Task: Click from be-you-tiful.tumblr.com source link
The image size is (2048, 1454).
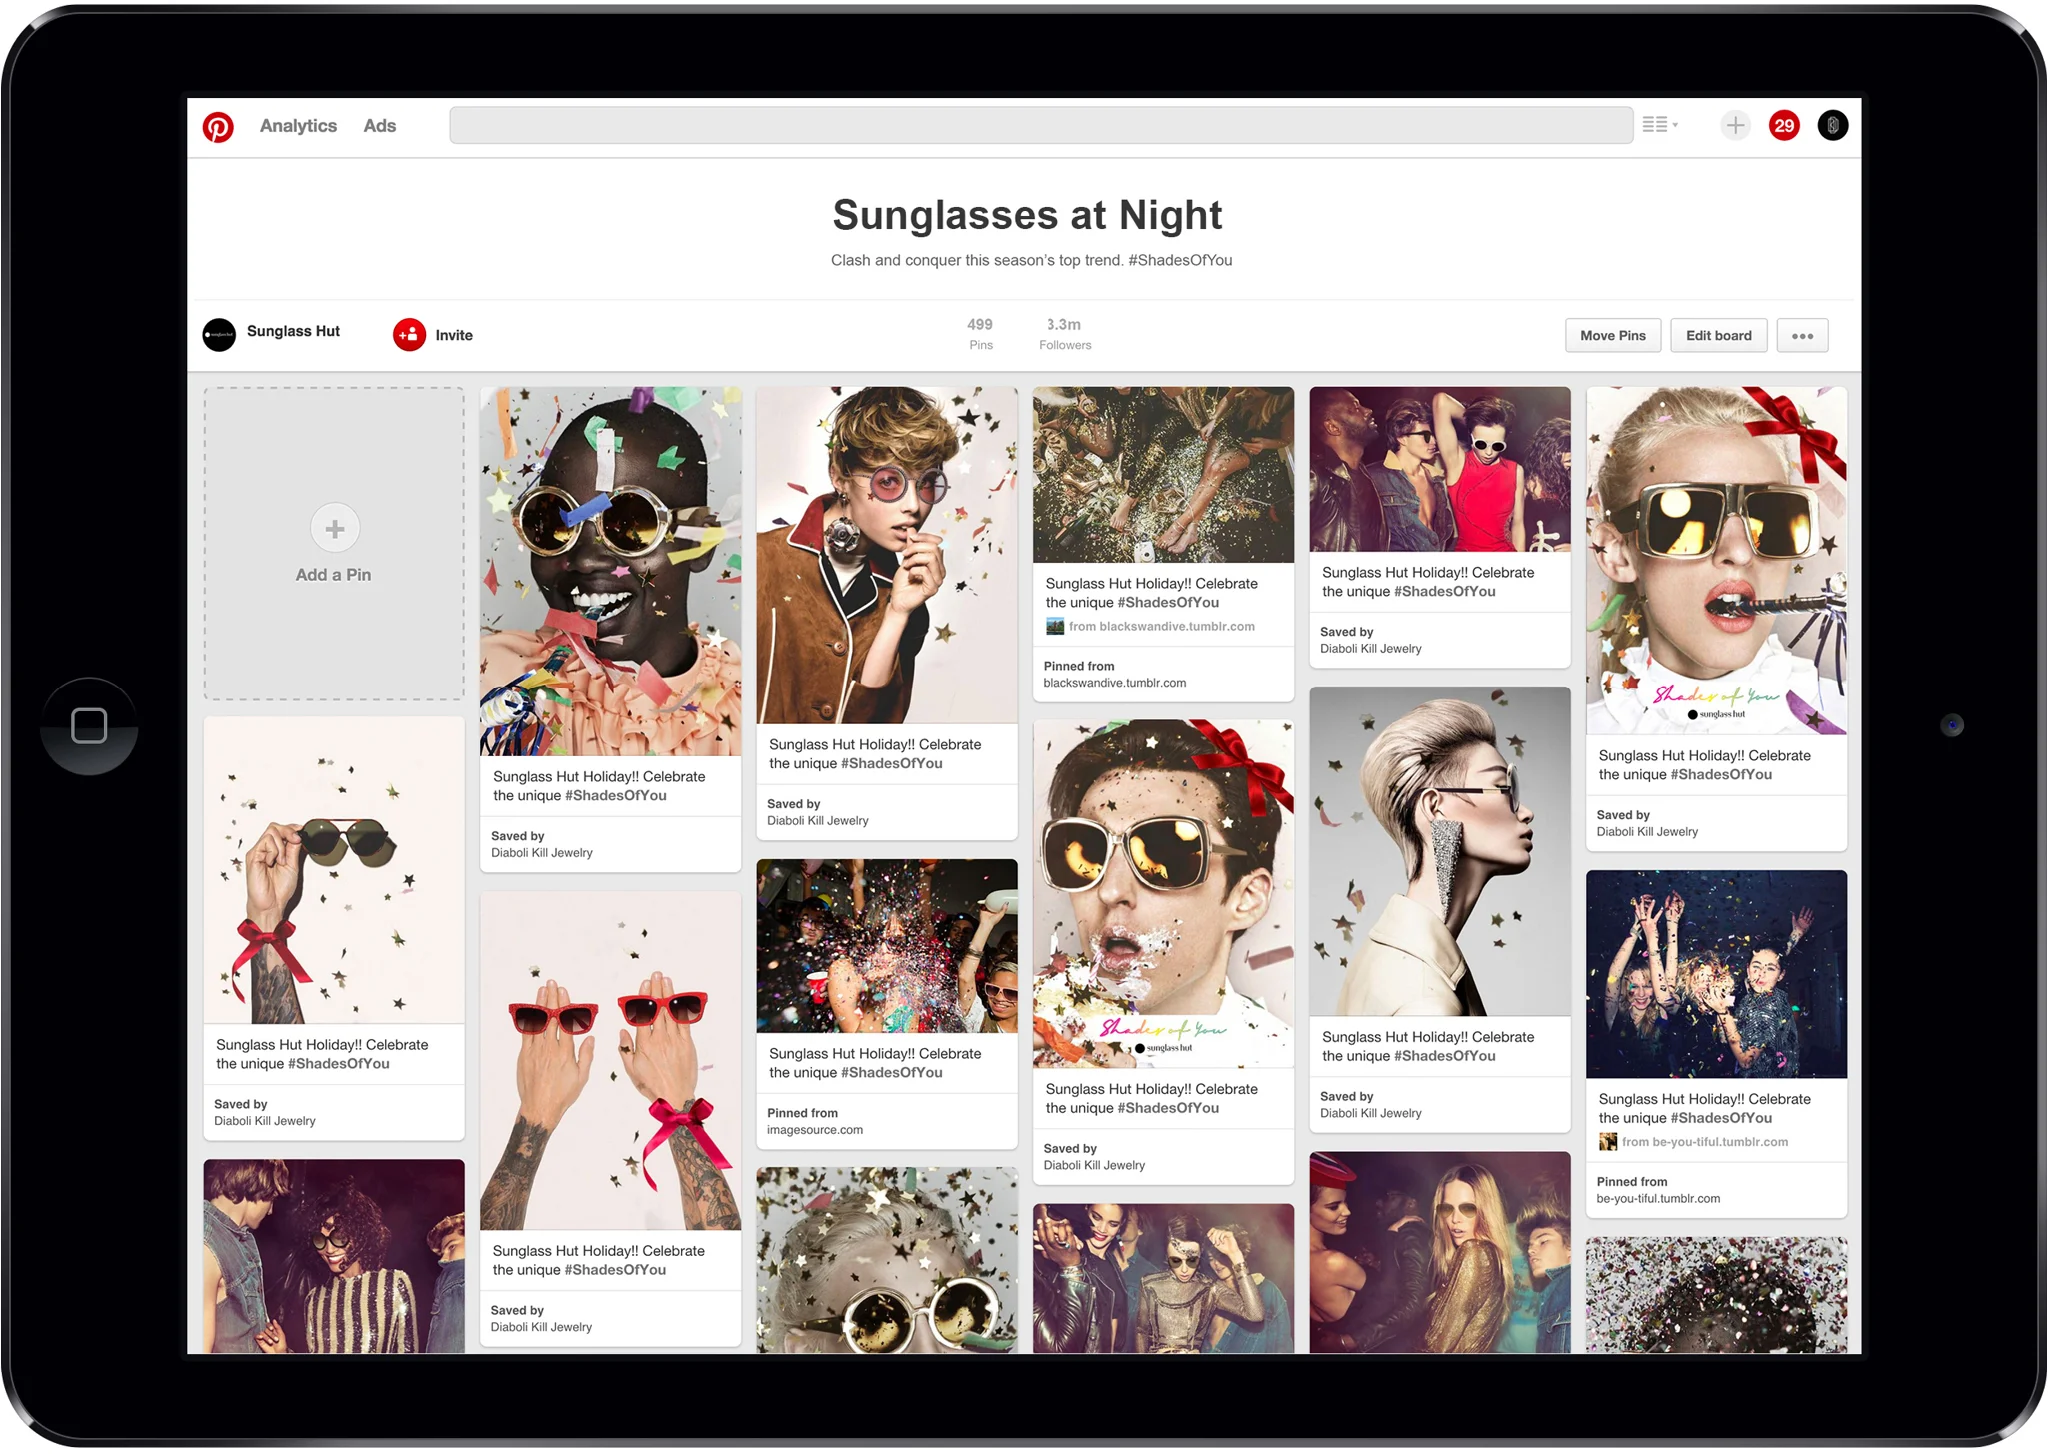Action: 1704,1142
